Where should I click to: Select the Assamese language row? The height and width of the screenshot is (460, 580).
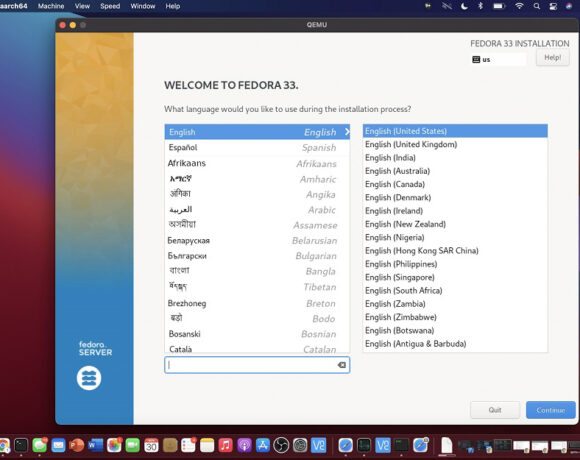pyautogui.click(x=257, y=225)
